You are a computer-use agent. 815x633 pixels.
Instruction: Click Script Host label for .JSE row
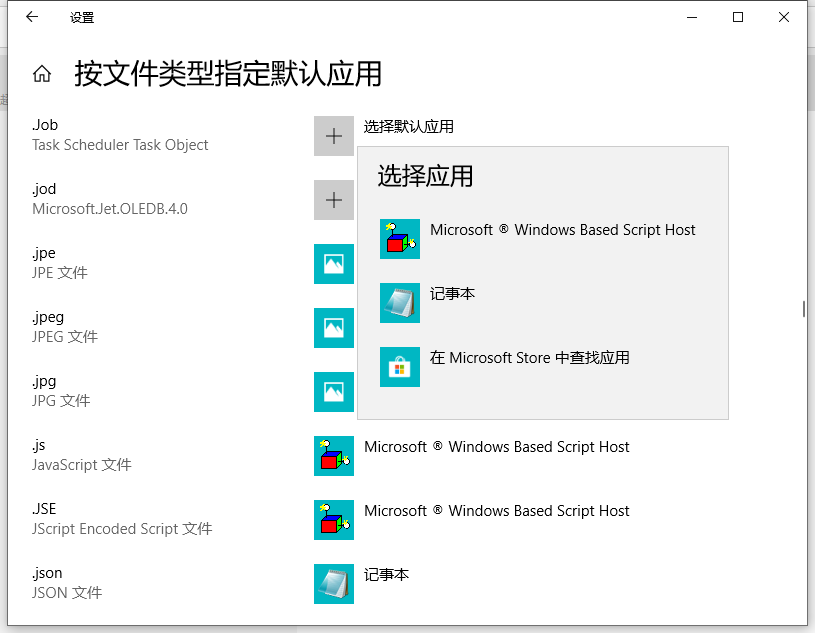click(496, 511)
